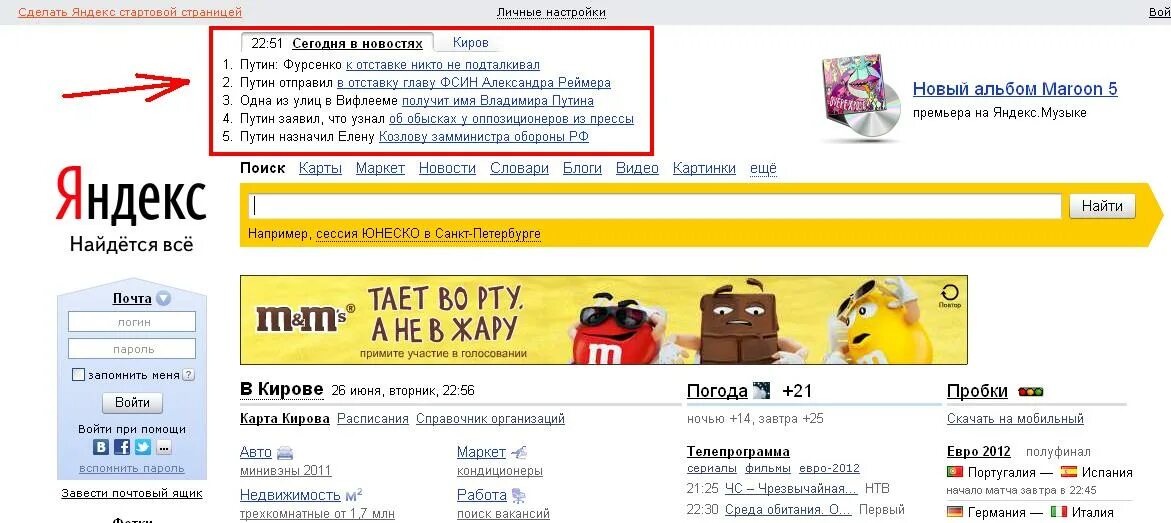1171x523 pixels.
Task: Select the Поиск search tab
Action: [x=263, y=168]
